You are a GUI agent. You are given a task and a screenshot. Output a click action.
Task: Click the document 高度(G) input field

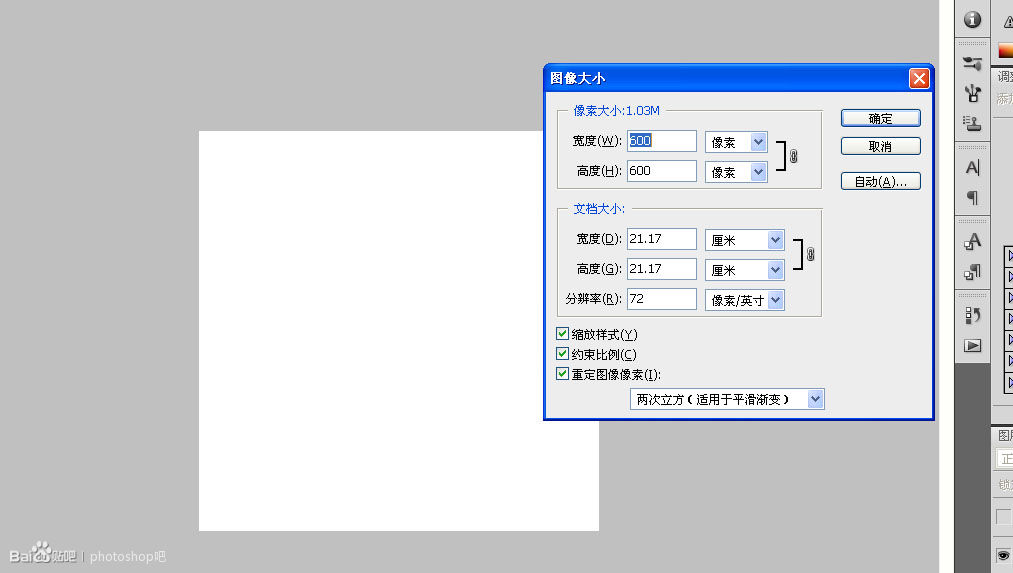[662, 269]
